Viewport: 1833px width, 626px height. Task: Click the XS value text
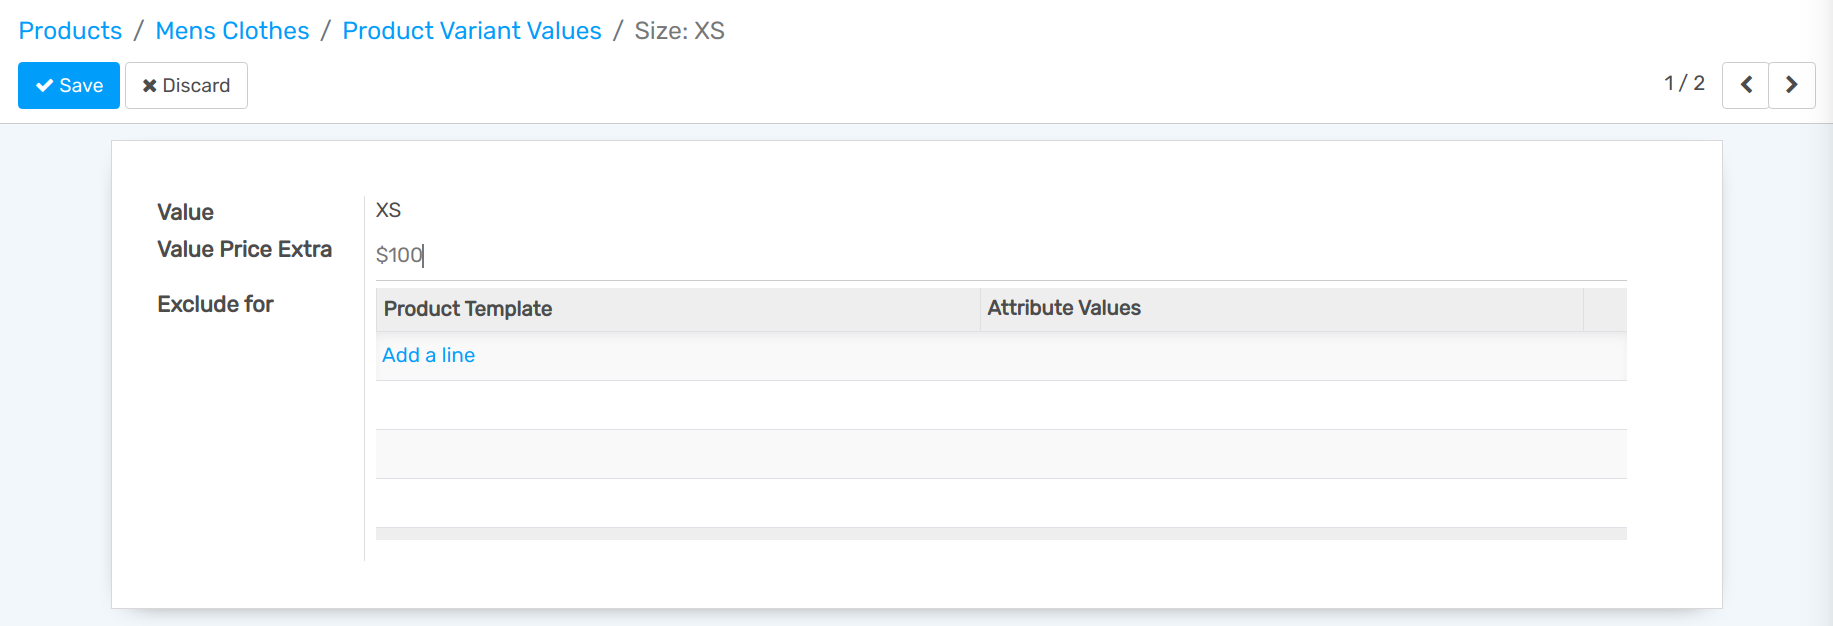[388, 211]
